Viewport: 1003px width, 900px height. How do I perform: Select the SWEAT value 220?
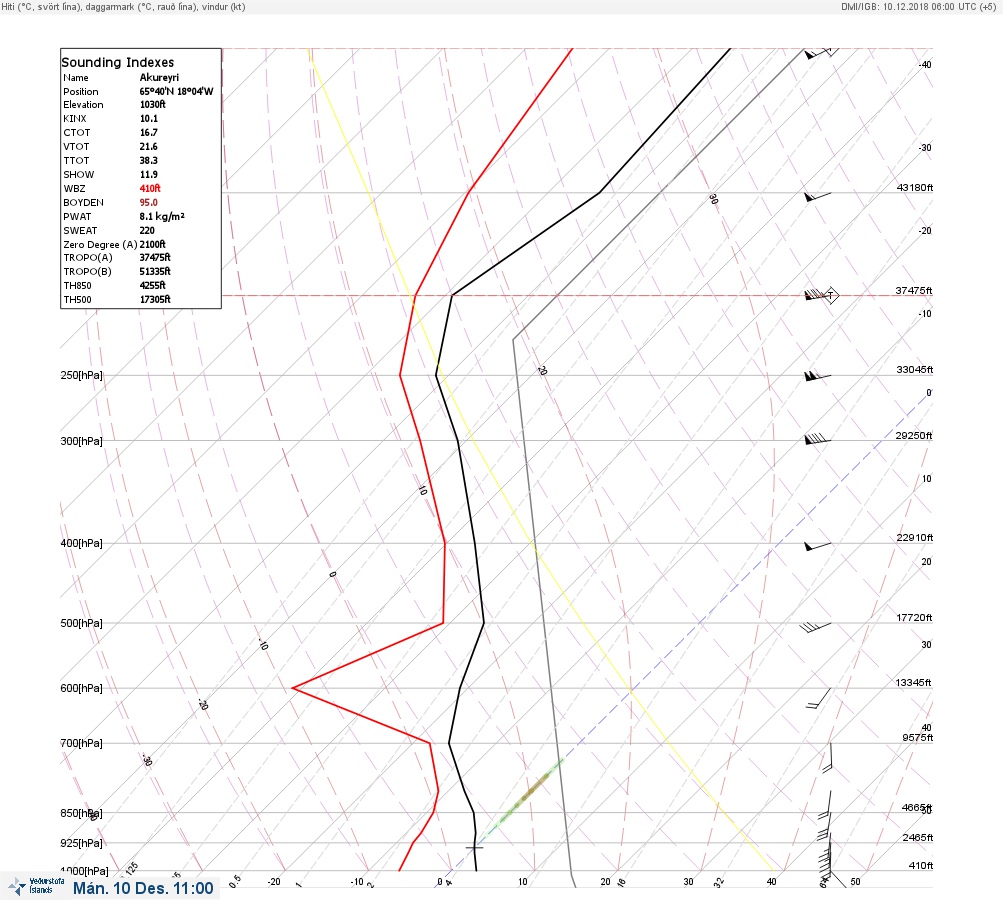(147, 230)
